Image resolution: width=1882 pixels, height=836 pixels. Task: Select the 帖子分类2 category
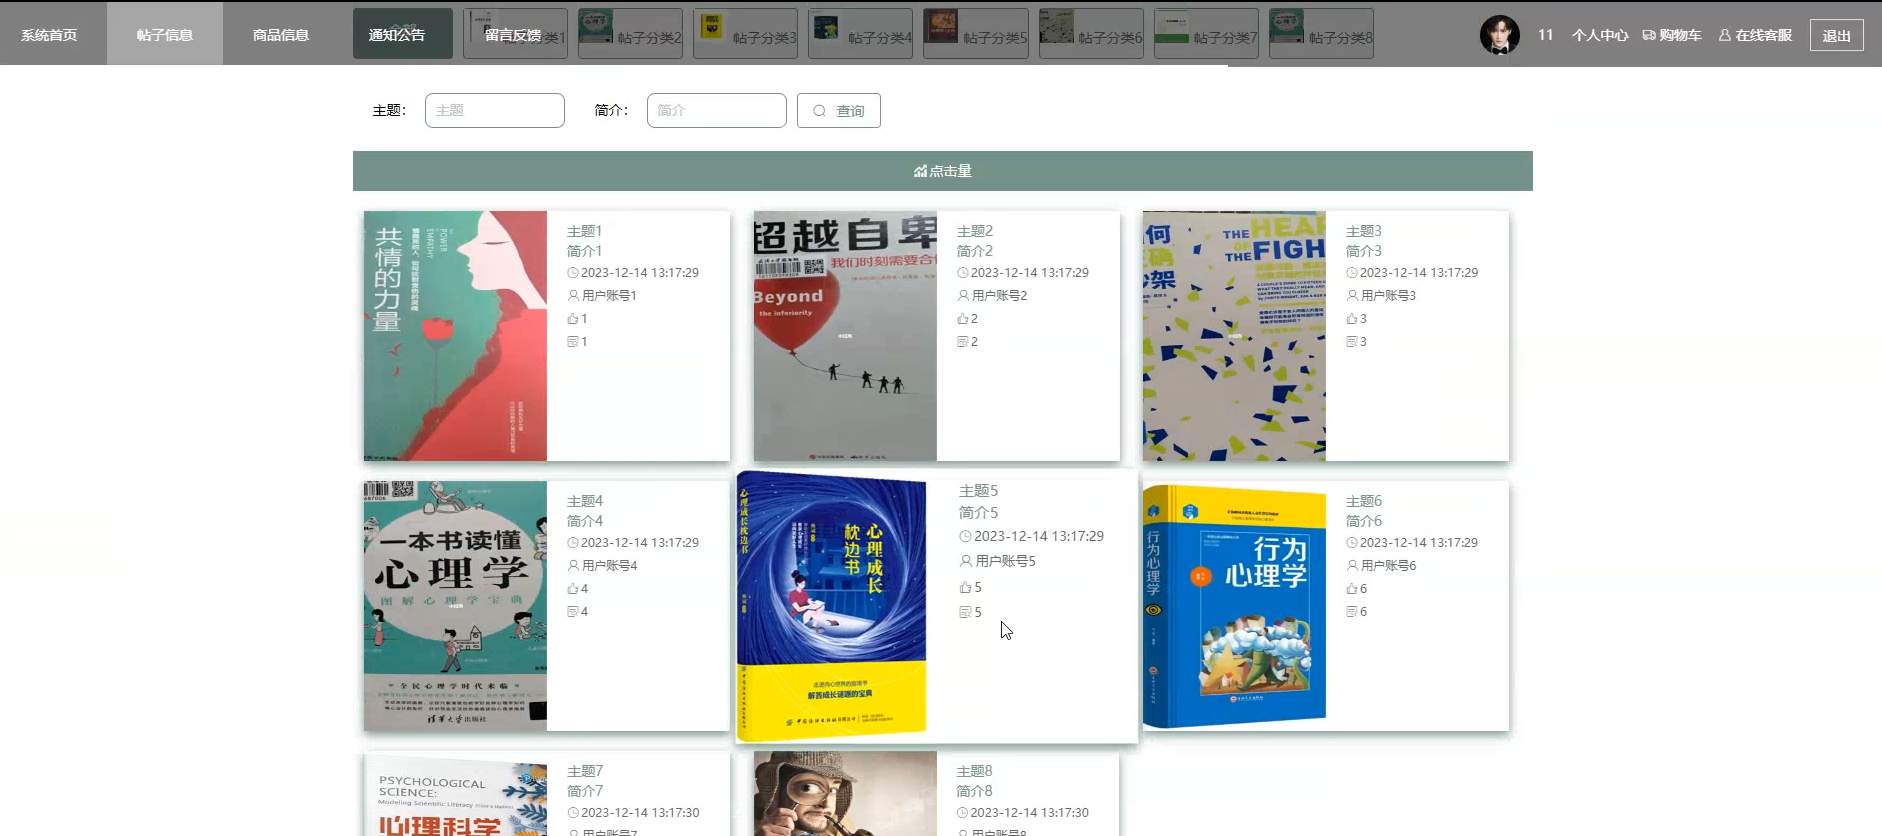[630, 34]
